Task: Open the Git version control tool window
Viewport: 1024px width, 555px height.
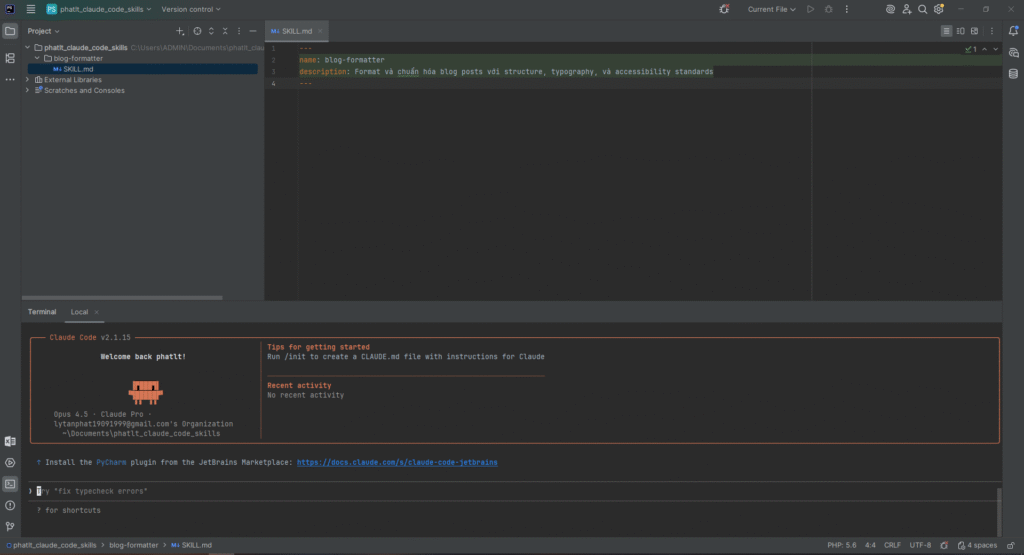Action: (x=10, y=526)
